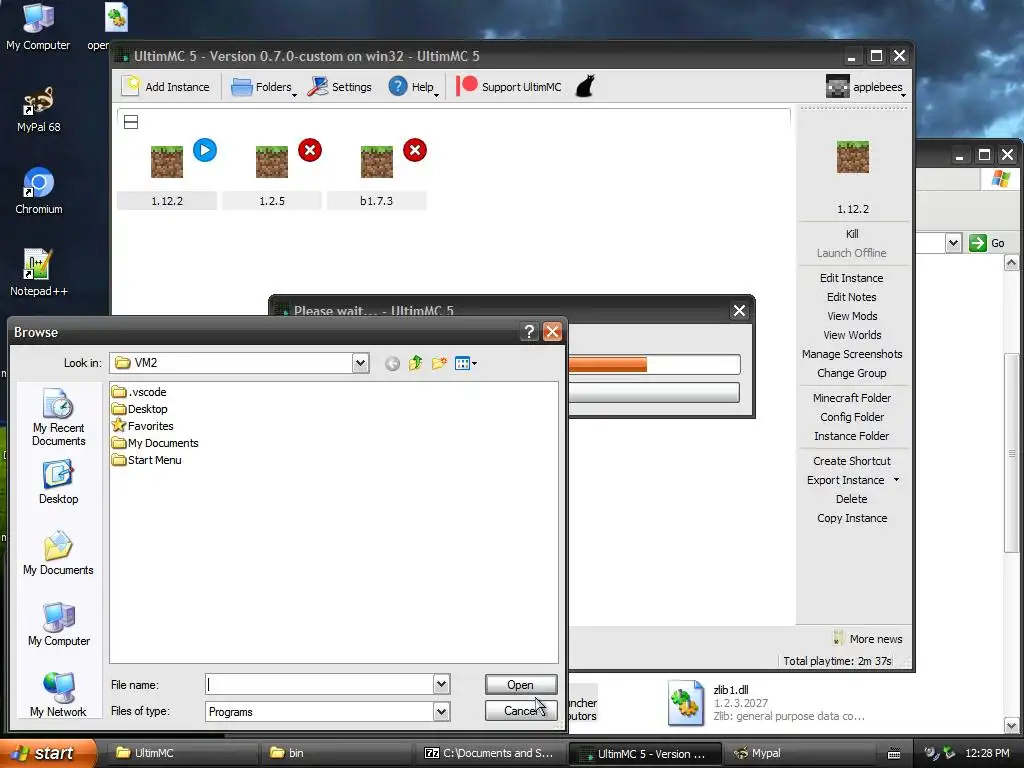
Task: Go to My Documents in places bar
Action: coord(59,553)
